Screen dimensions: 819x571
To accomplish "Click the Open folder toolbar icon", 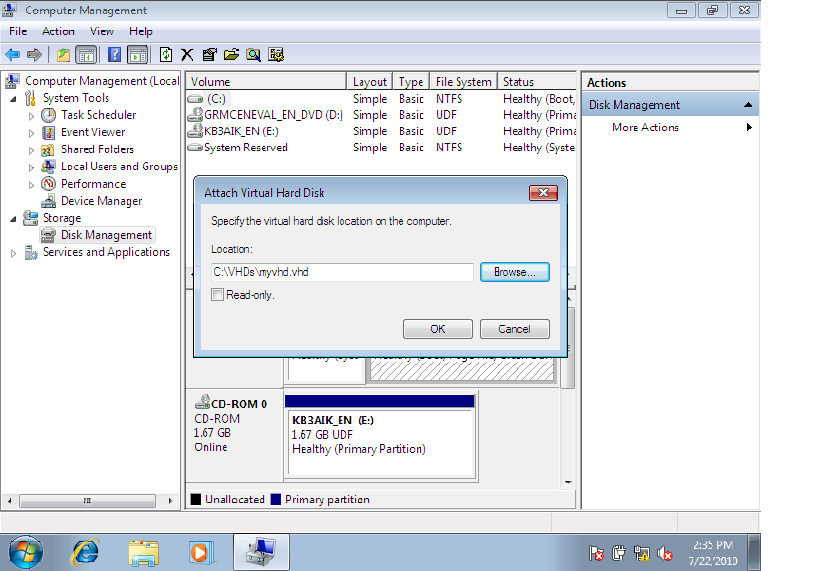I will click(x=231, y=54).
